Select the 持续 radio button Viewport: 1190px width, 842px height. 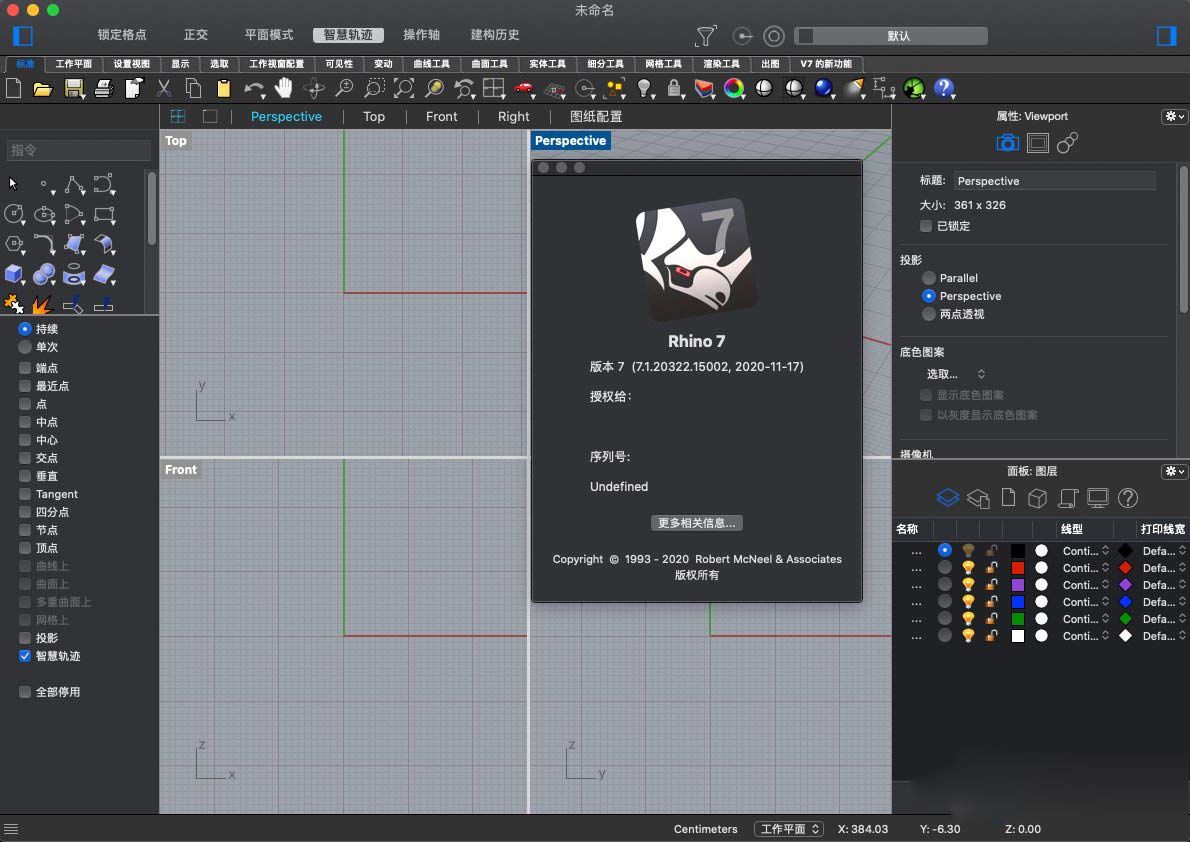click(25, 329)
